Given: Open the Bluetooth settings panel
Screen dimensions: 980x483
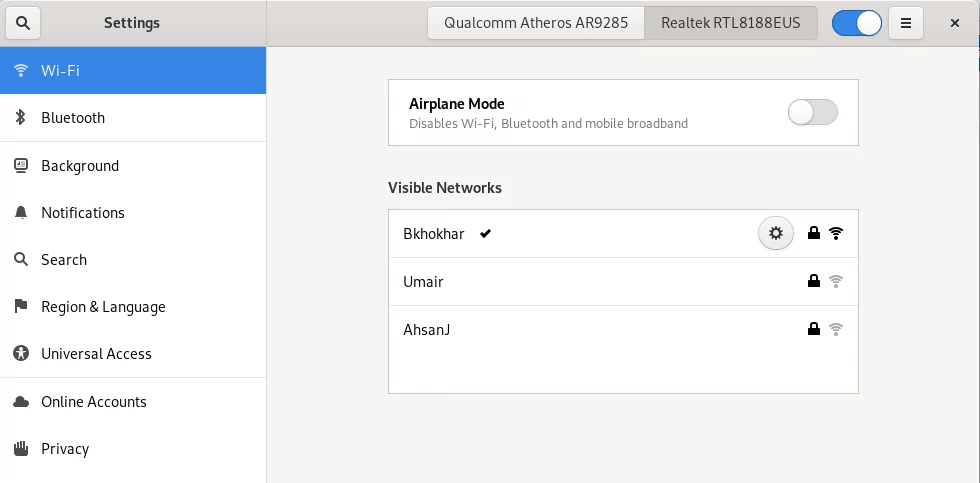Looking at the screenshot, I should (x=132, y=117).
